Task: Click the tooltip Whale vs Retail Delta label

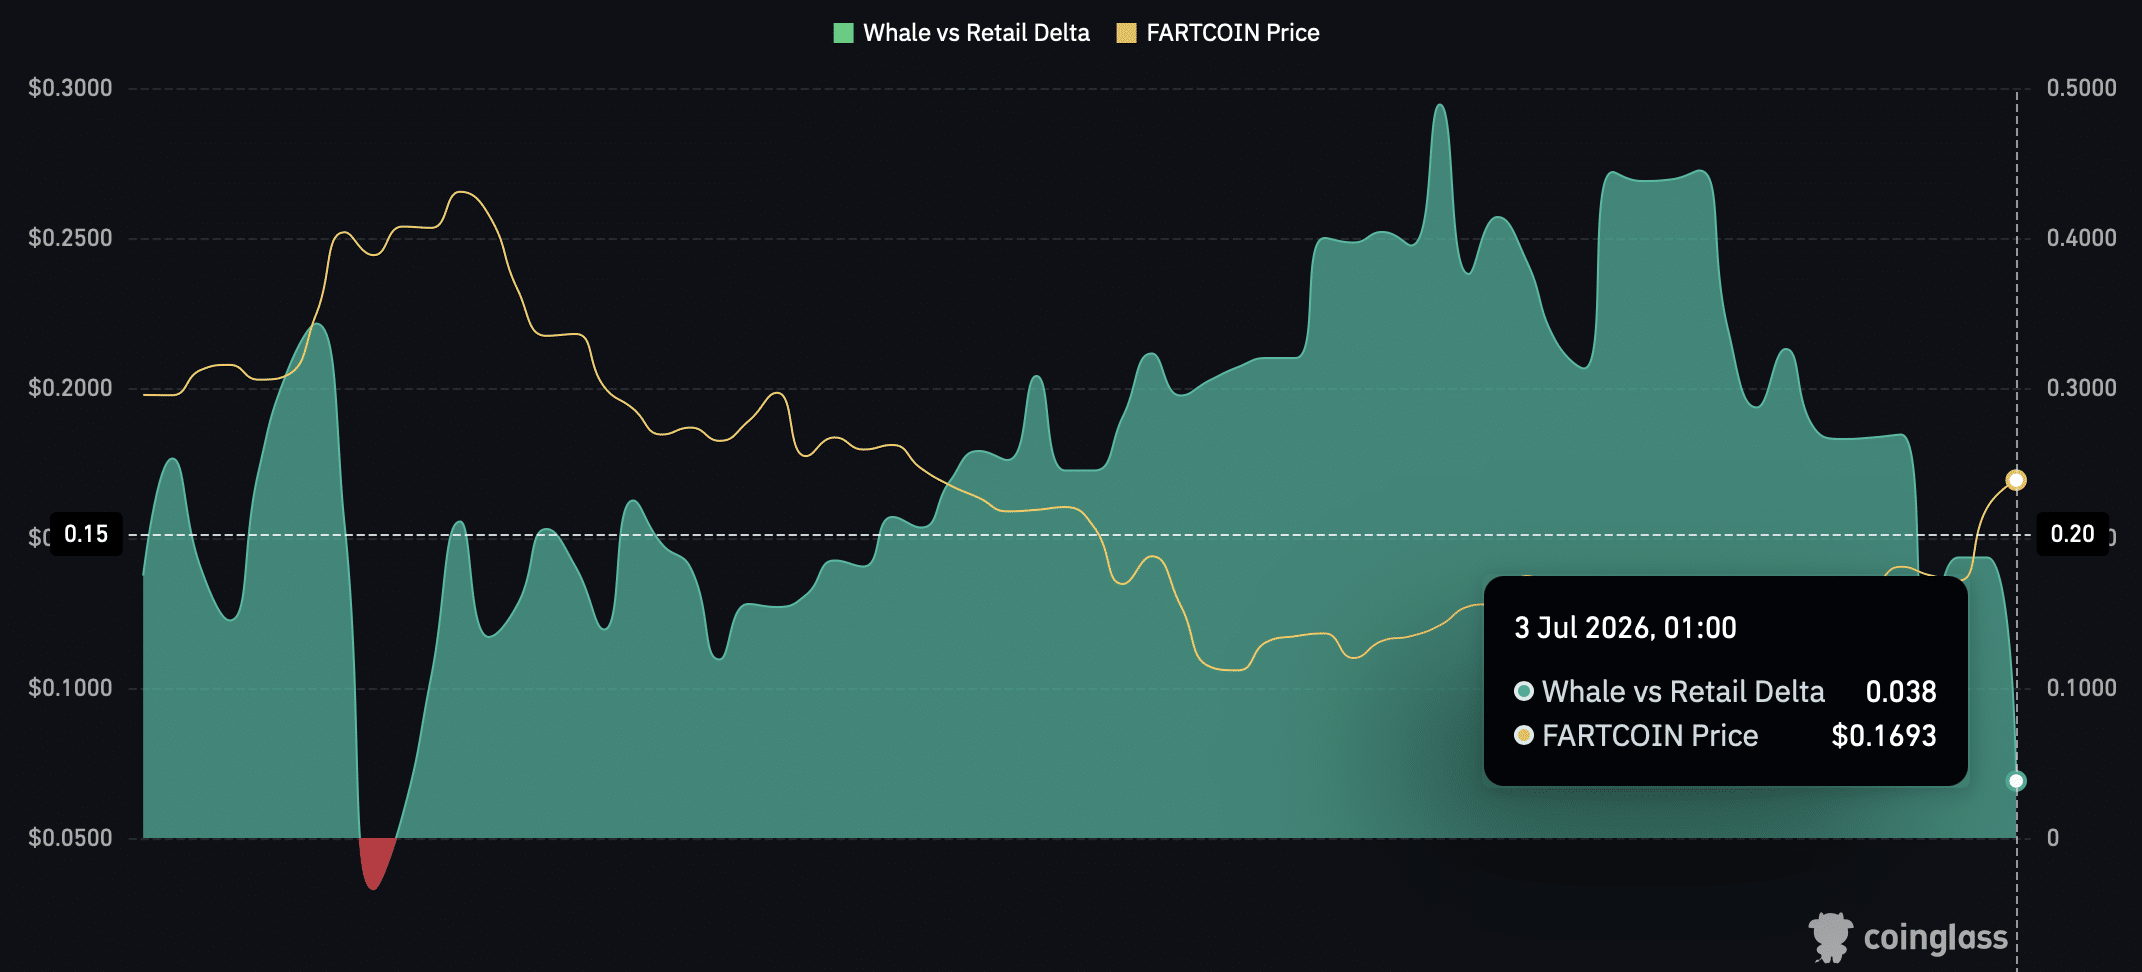Action: [1683, 692]
